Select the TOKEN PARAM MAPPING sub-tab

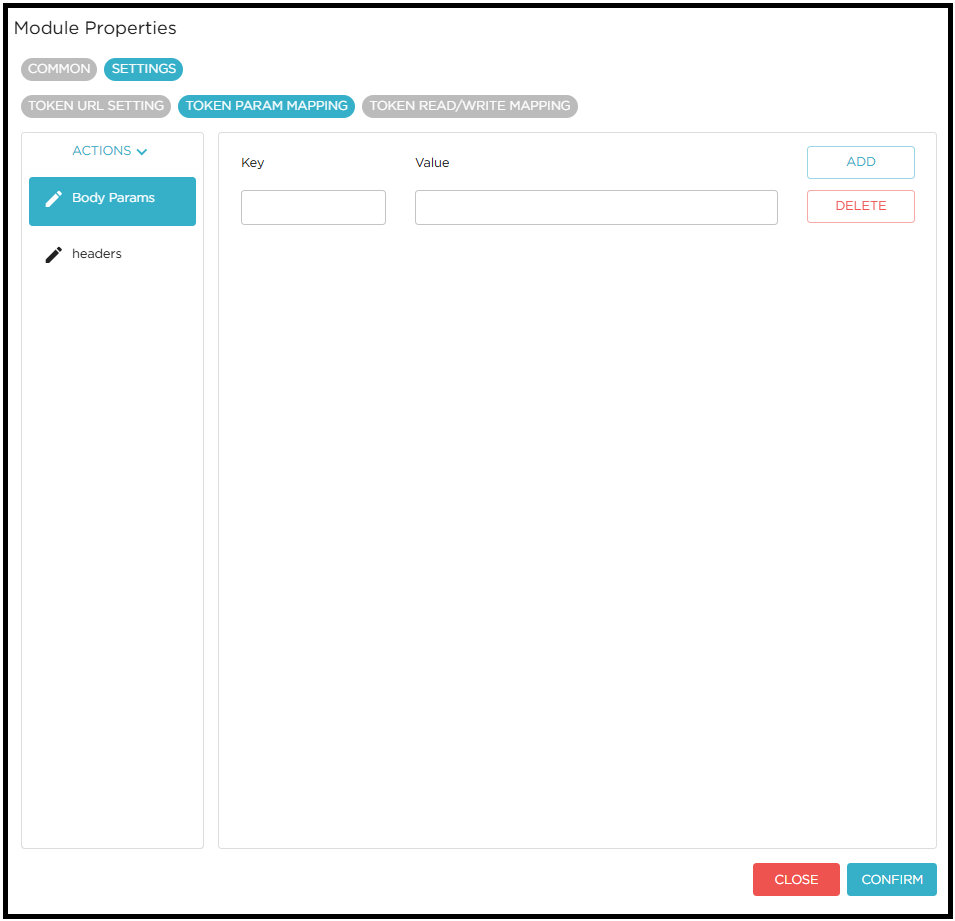click(266, 106)
